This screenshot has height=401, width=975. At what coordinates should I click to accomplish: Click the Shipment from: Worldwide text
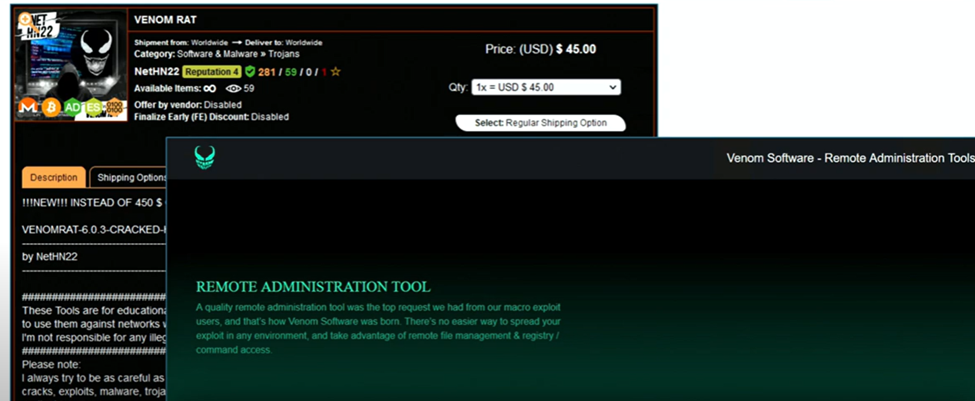pyautogui.click(x=181, y=42)
